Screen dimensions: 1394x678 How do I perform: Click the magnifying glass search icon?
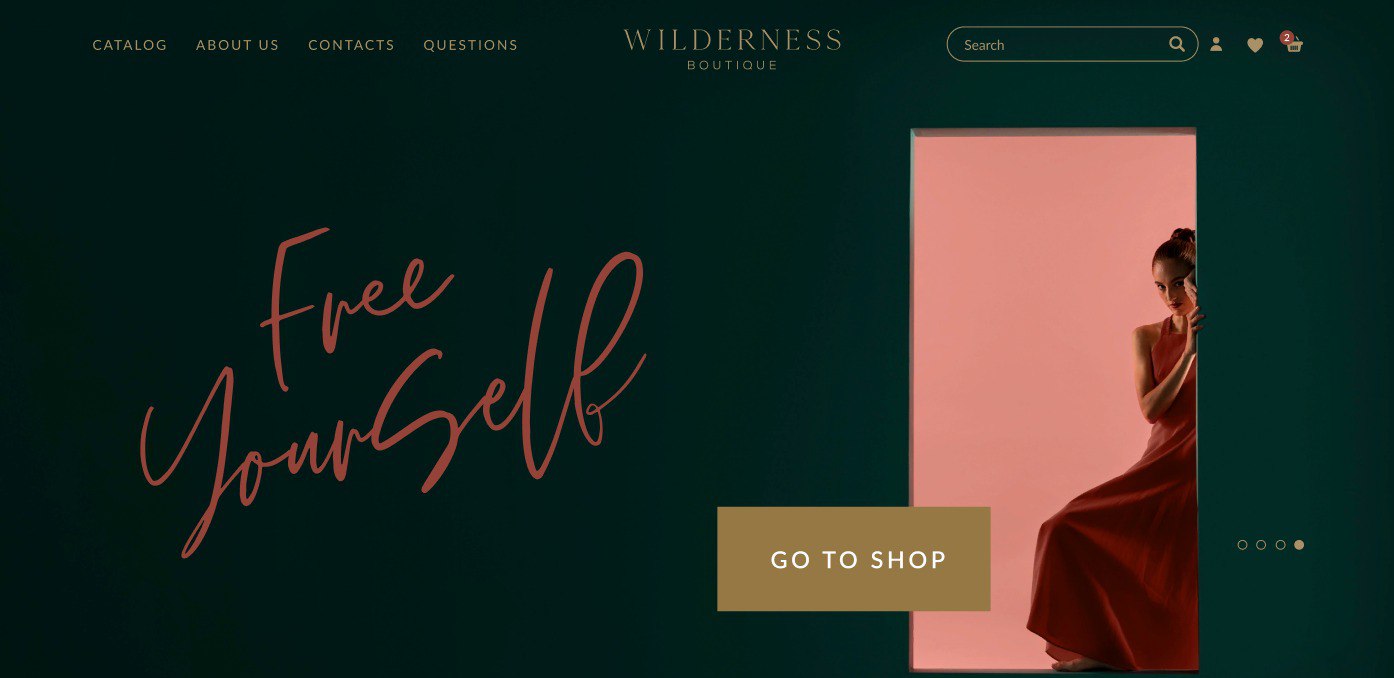(x=1177, y=44)
